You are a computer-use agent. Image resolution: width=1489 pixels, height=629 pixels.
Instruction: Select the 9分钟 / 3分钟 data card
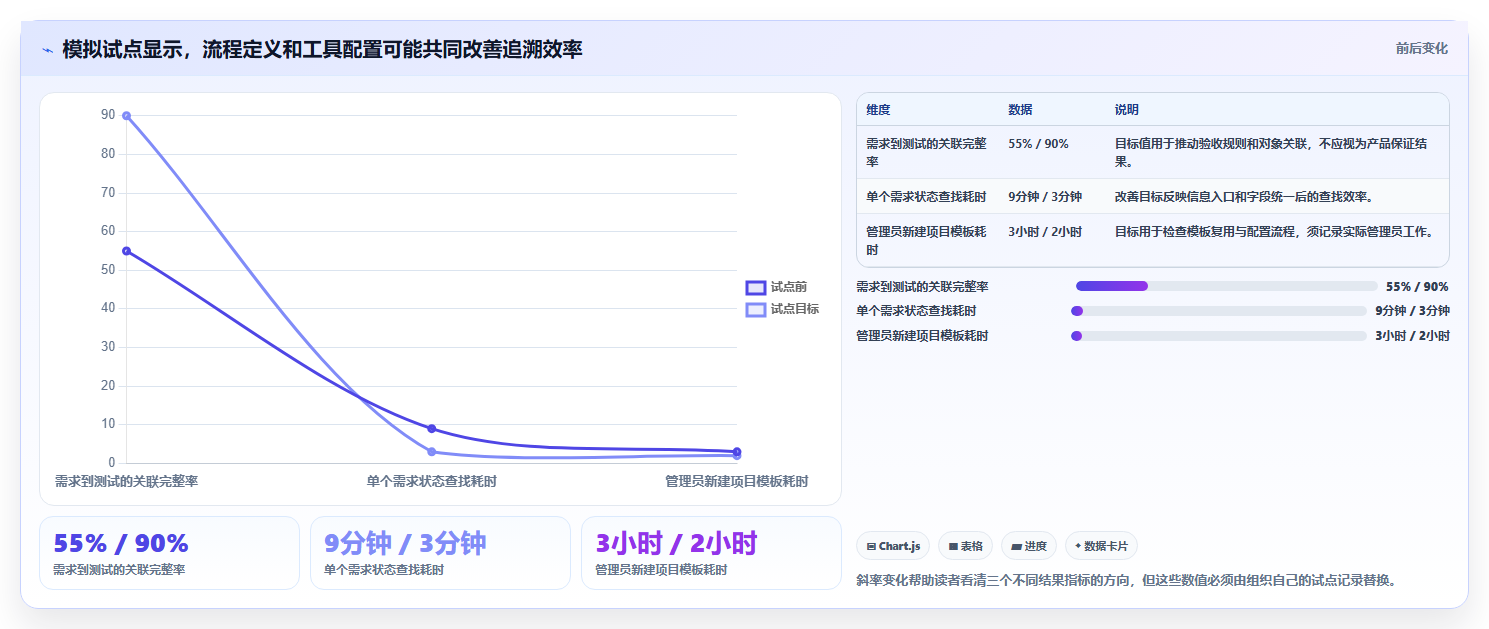pyautogui.click(x=440, y=553)
